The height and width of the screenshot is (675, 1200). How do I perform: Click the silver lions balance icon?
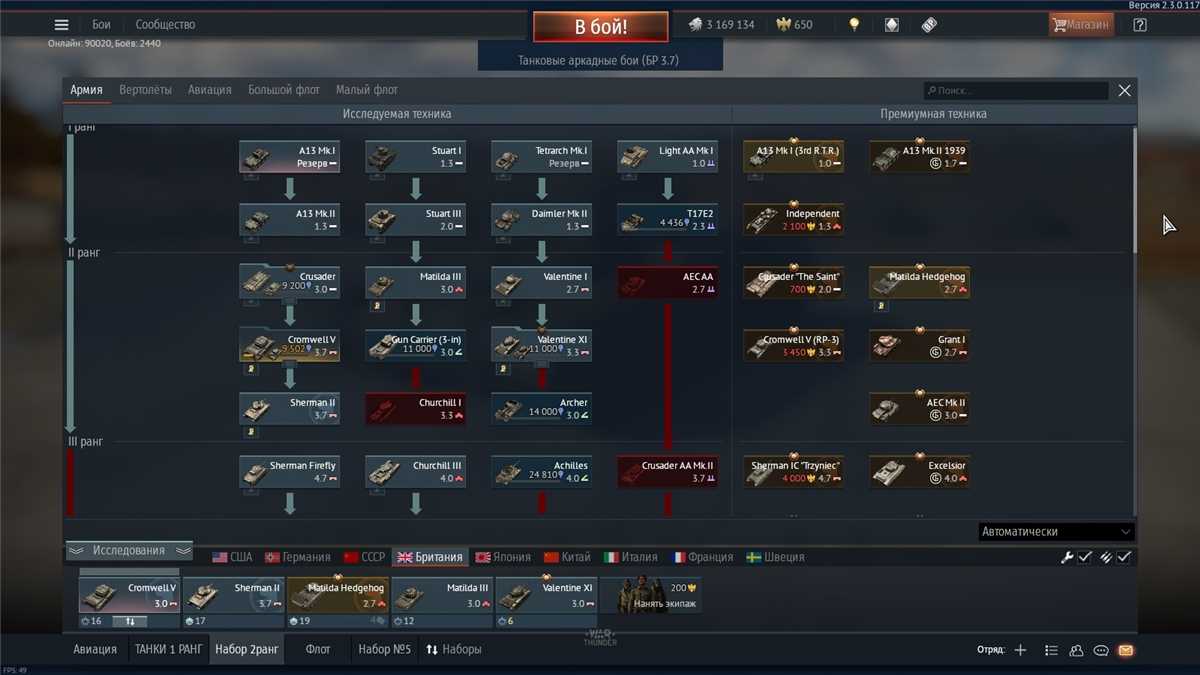coord(694,25)
